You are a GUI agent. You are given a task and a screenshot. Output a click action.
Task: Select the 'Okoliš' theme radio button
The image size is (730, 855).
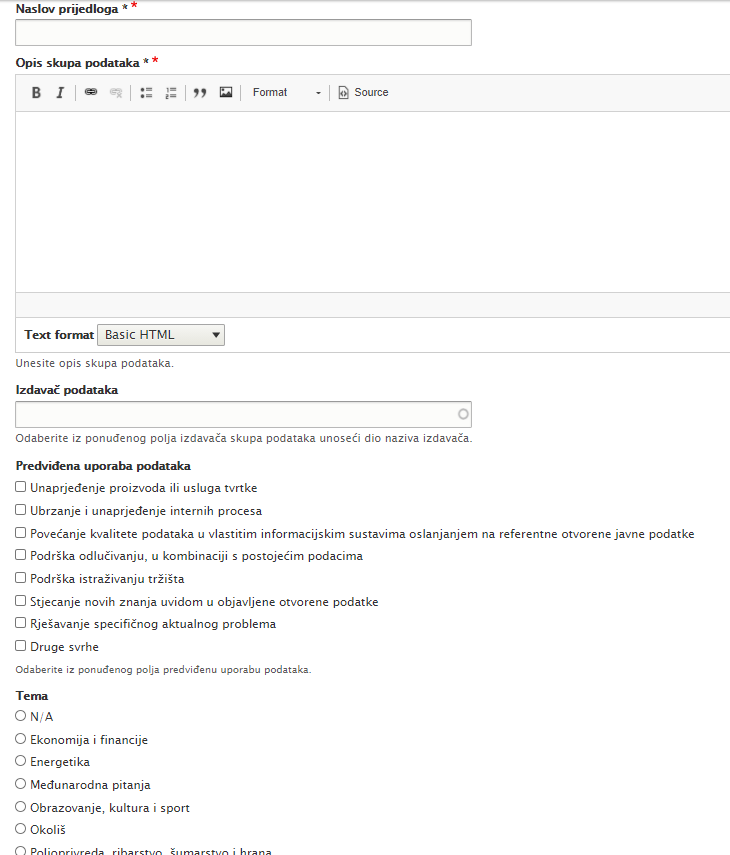coord(21,829)
